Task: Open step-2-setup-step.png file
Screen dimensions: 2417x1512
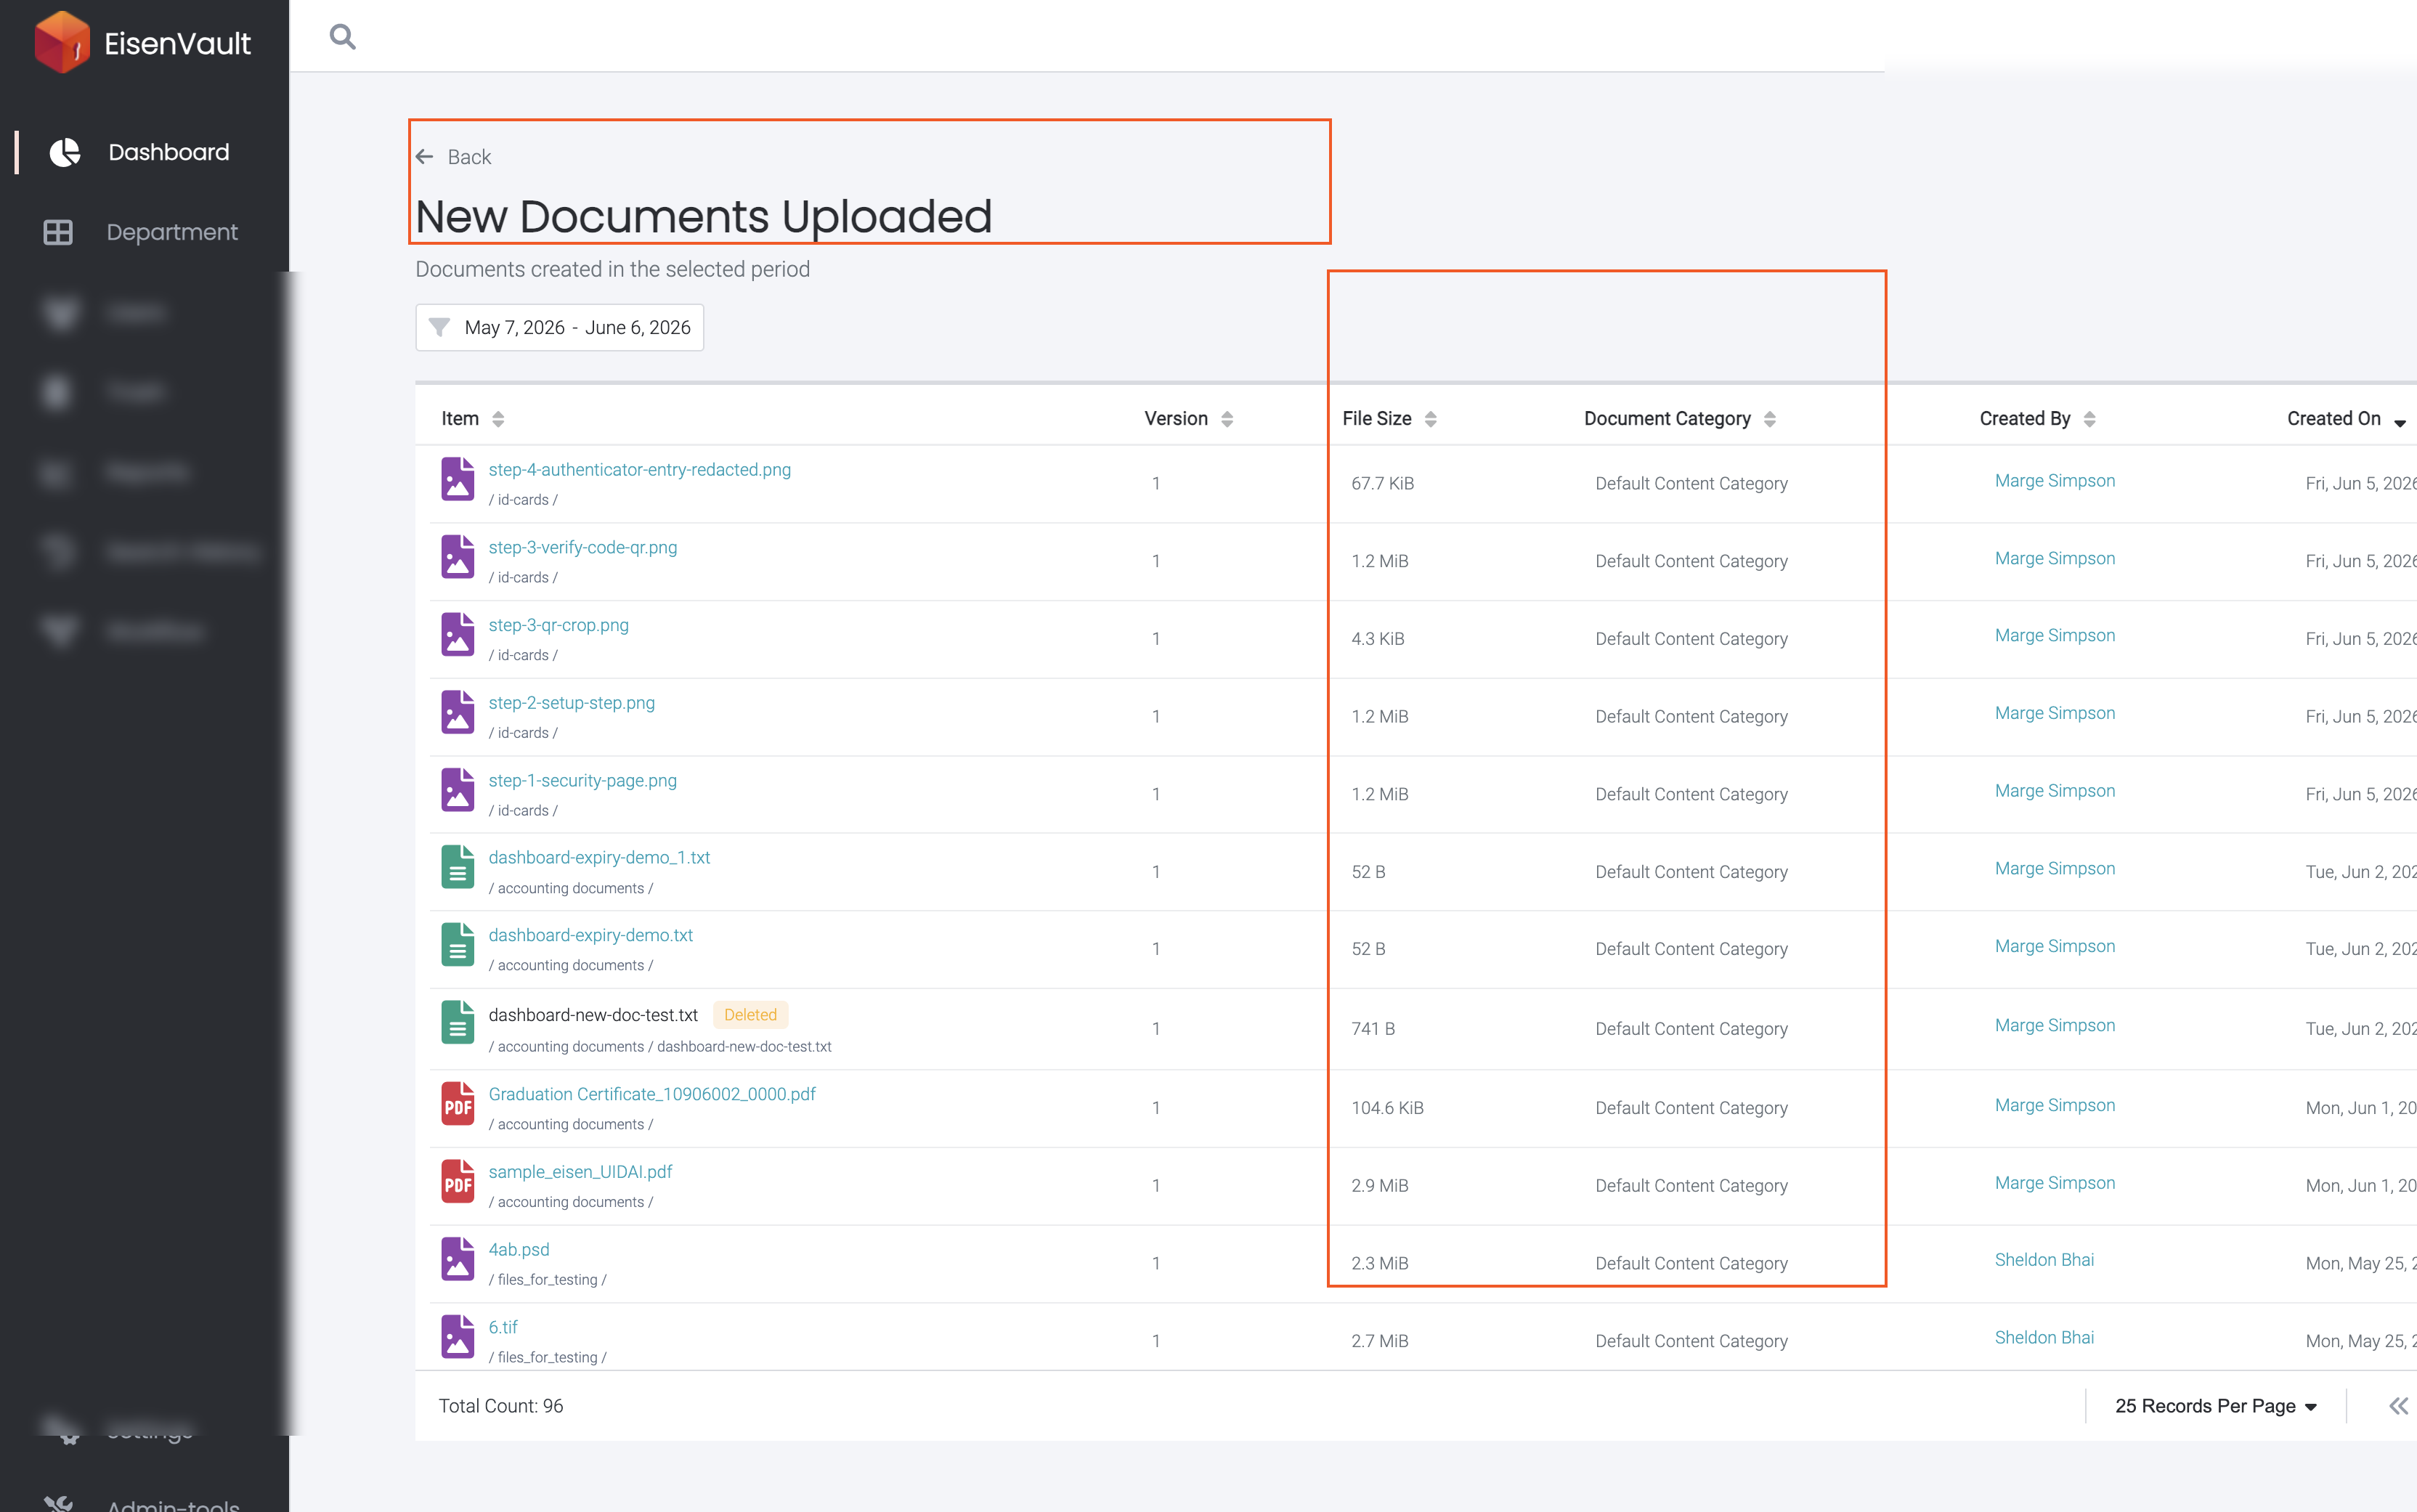Action: [x=571, y=702]
